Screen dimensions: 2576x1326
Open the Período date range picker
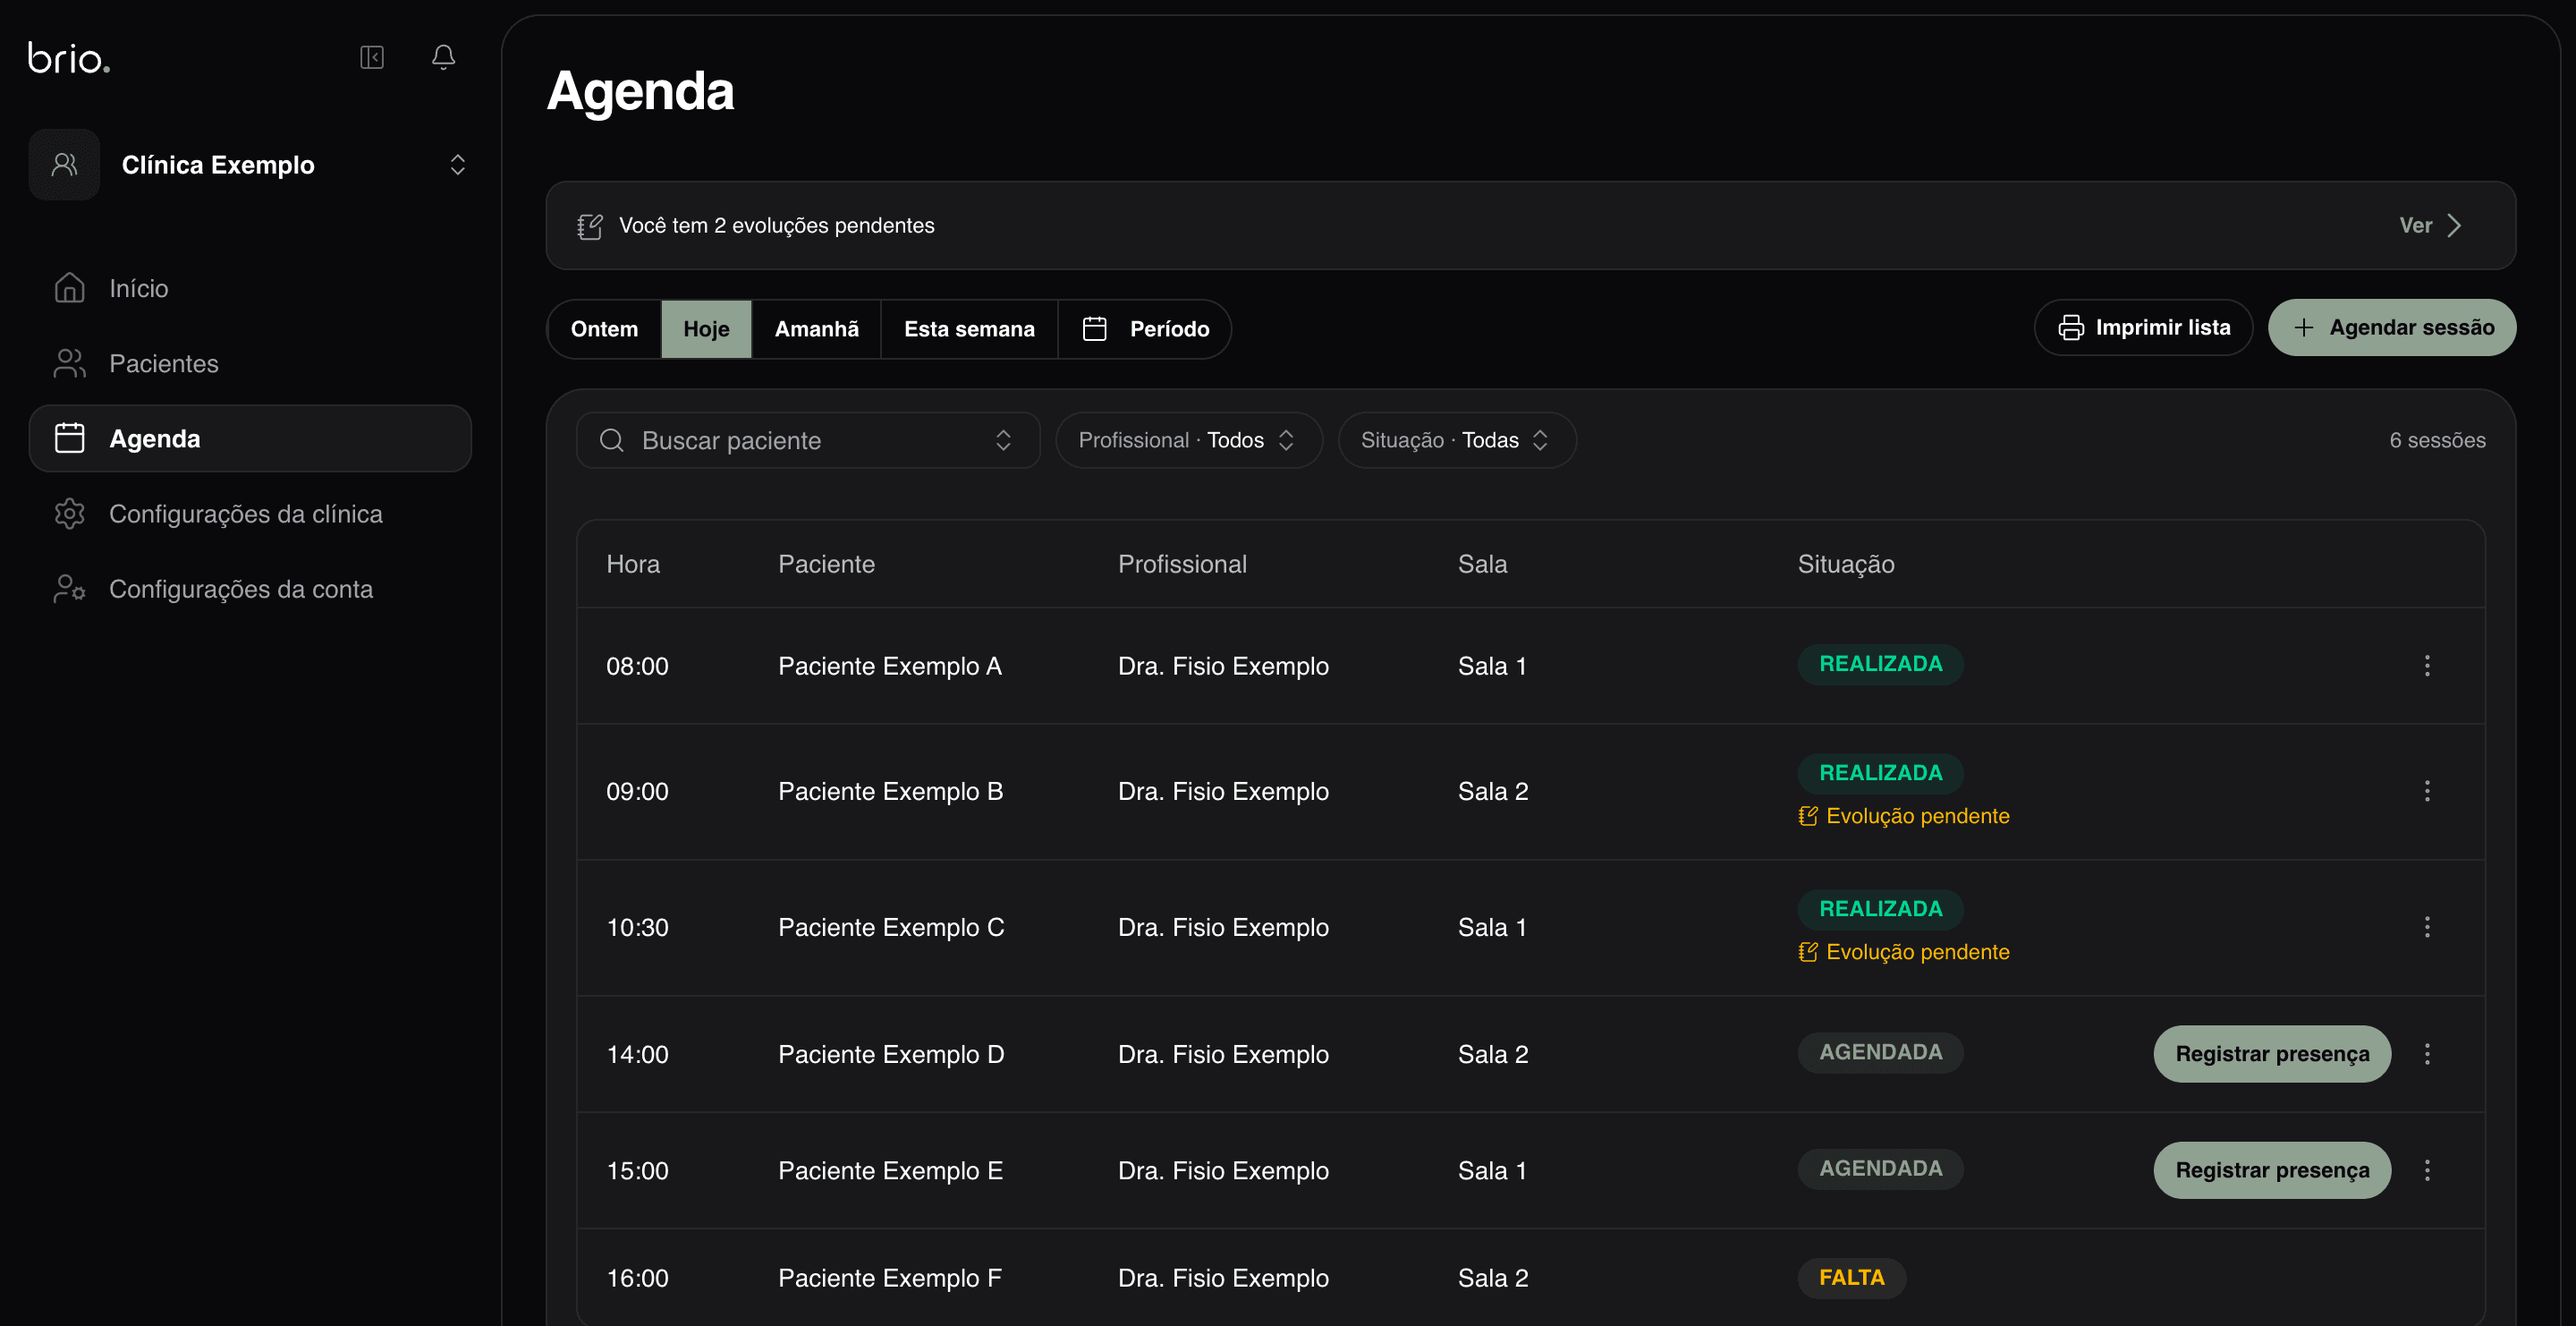point(1145,329)
